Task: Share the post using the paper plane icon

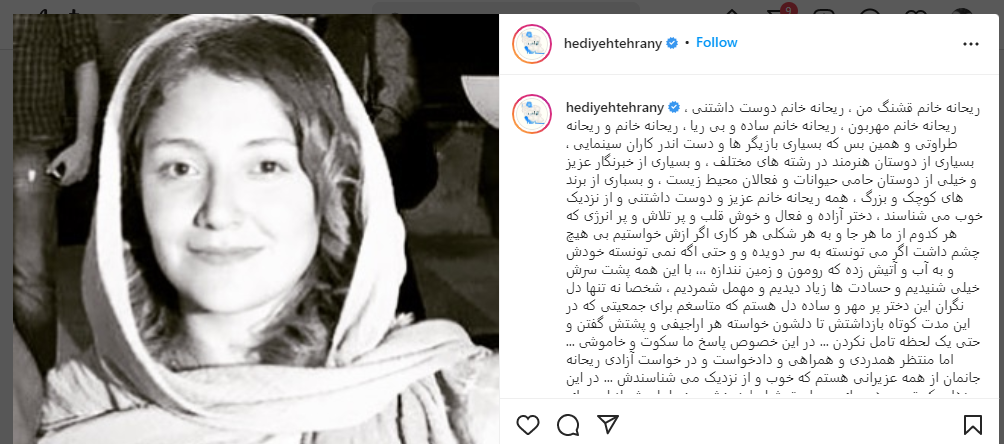Action: (607, 423)
